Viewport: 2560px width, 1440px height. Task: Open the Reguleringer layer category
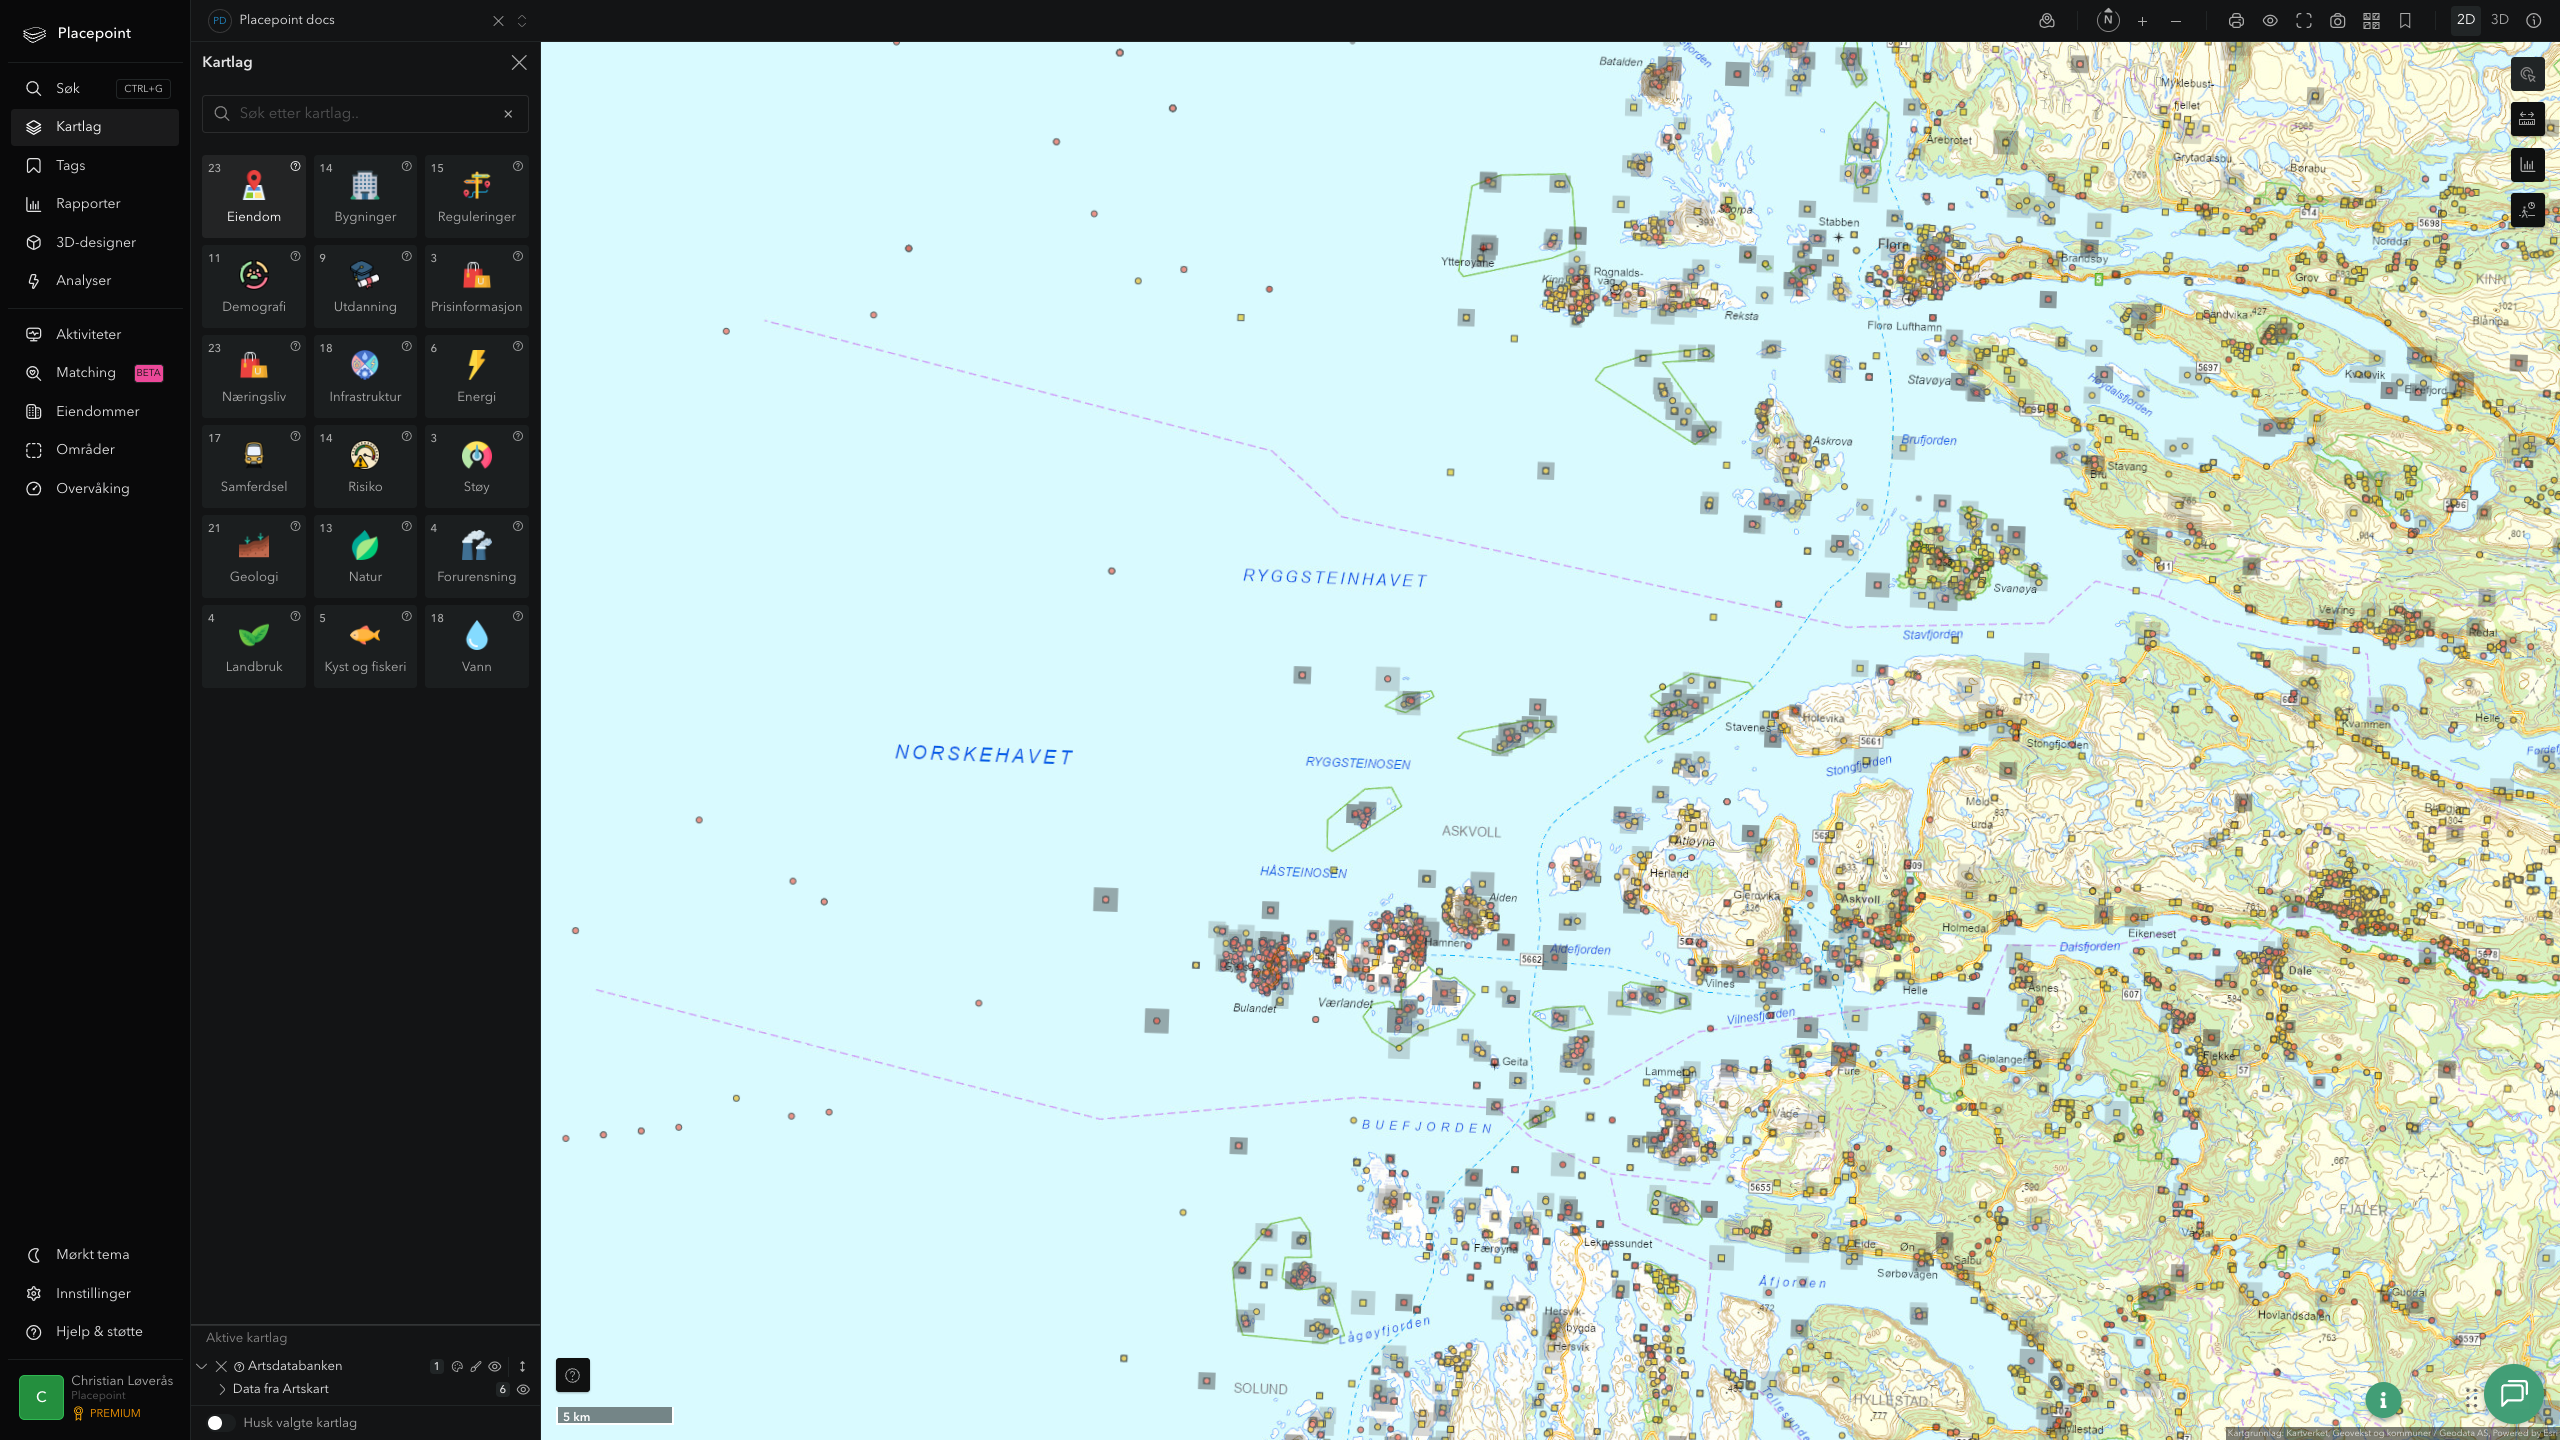476,196
